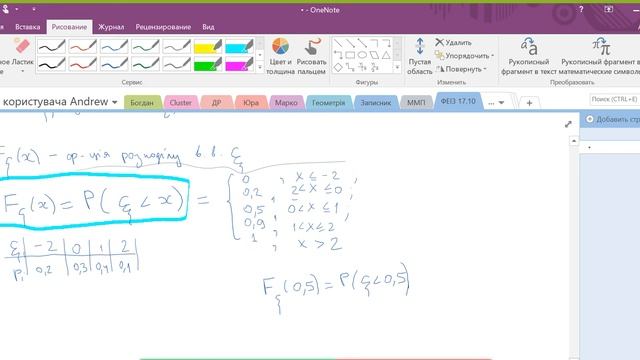Switch to the Богдан section tab
The height and width of the screenshot is (360, 640).
click(142, 103)
